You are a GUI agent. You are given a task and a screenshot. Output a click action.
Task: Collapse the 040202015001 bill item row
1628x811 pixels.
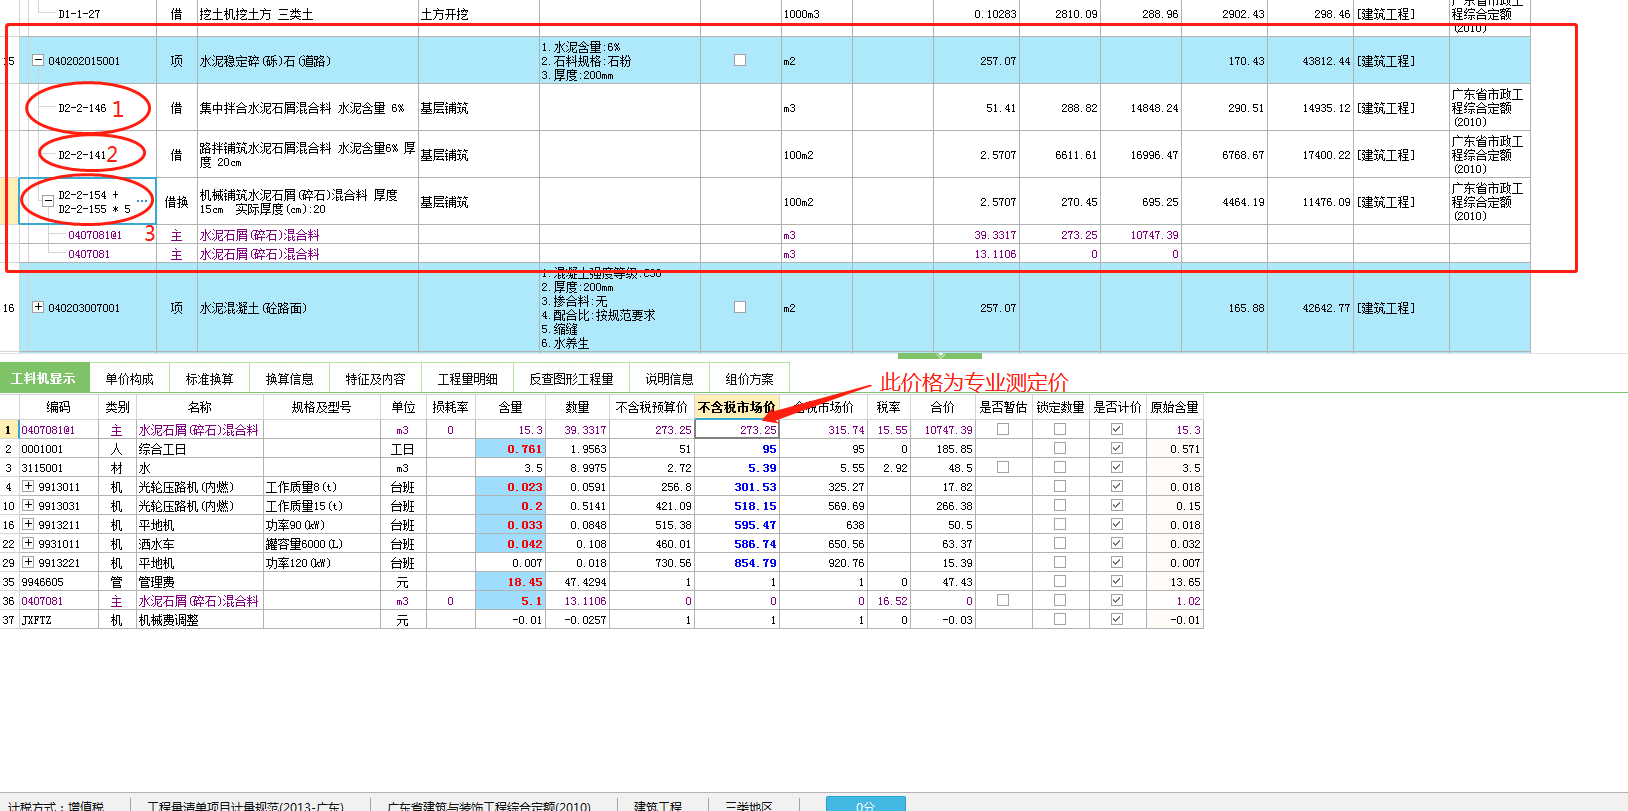point(38,60)
